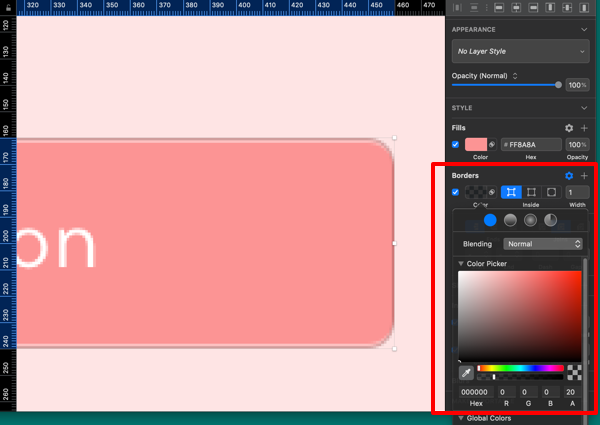Choose the linear gradient fill type
The height and width of the screenshot is (425, 600).
pos(510,220)
